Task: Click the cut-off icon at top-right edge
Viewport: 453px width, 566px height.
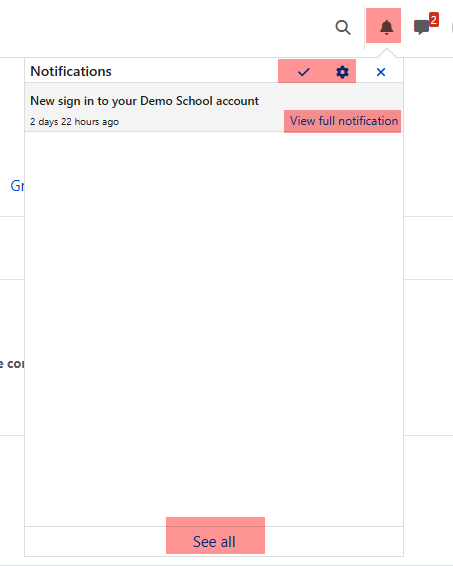Action: click(452, 27)
